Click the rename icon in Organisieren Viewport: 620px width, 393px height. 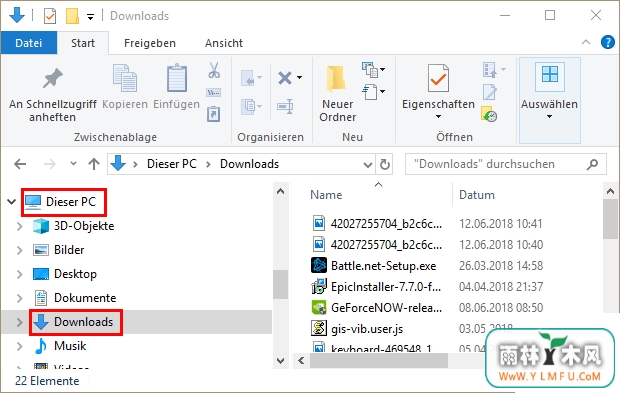pyautogui.click(x=285, y=106)
